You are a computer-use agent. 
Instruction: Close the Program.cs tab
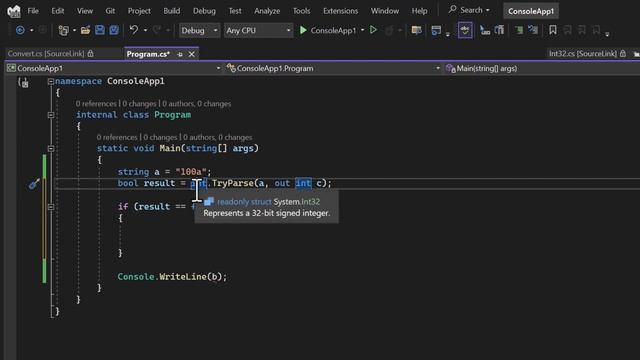[191, 54]
